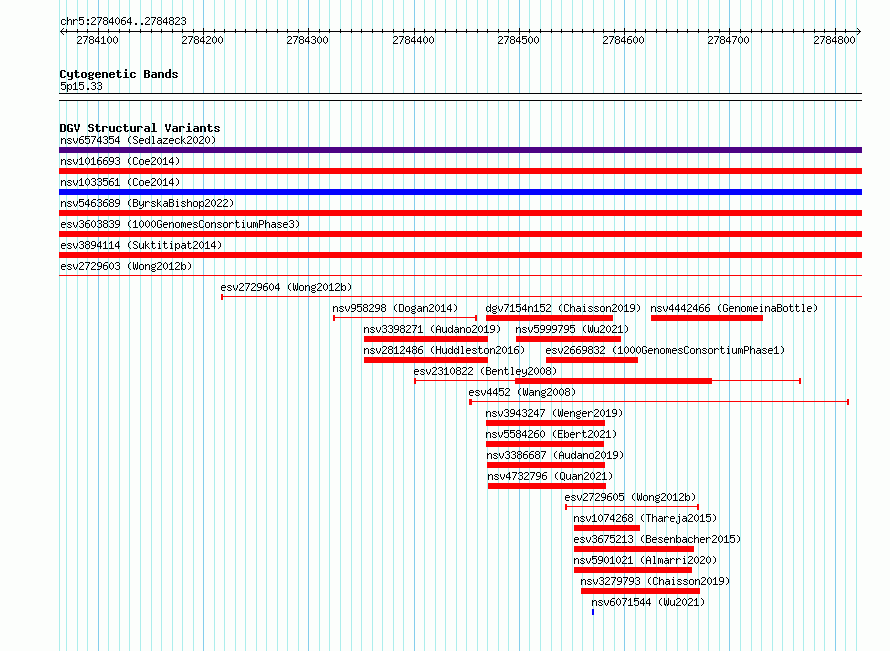
Task: Open nsv4442466 (GenomeinaBottle) label
Action: [734, 308]
